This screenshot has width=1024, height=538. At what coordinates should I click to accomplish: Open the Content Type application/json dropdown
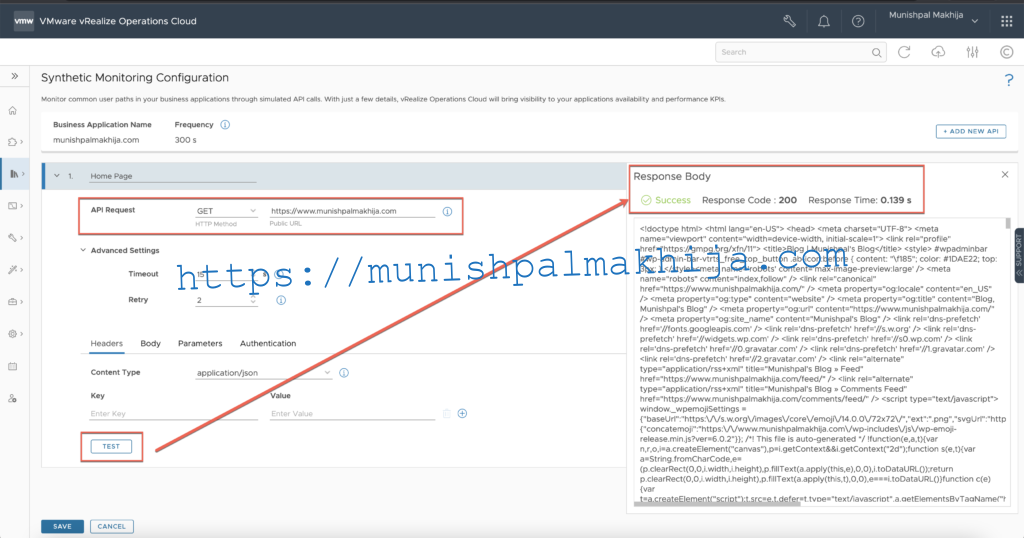coord(264,373)
